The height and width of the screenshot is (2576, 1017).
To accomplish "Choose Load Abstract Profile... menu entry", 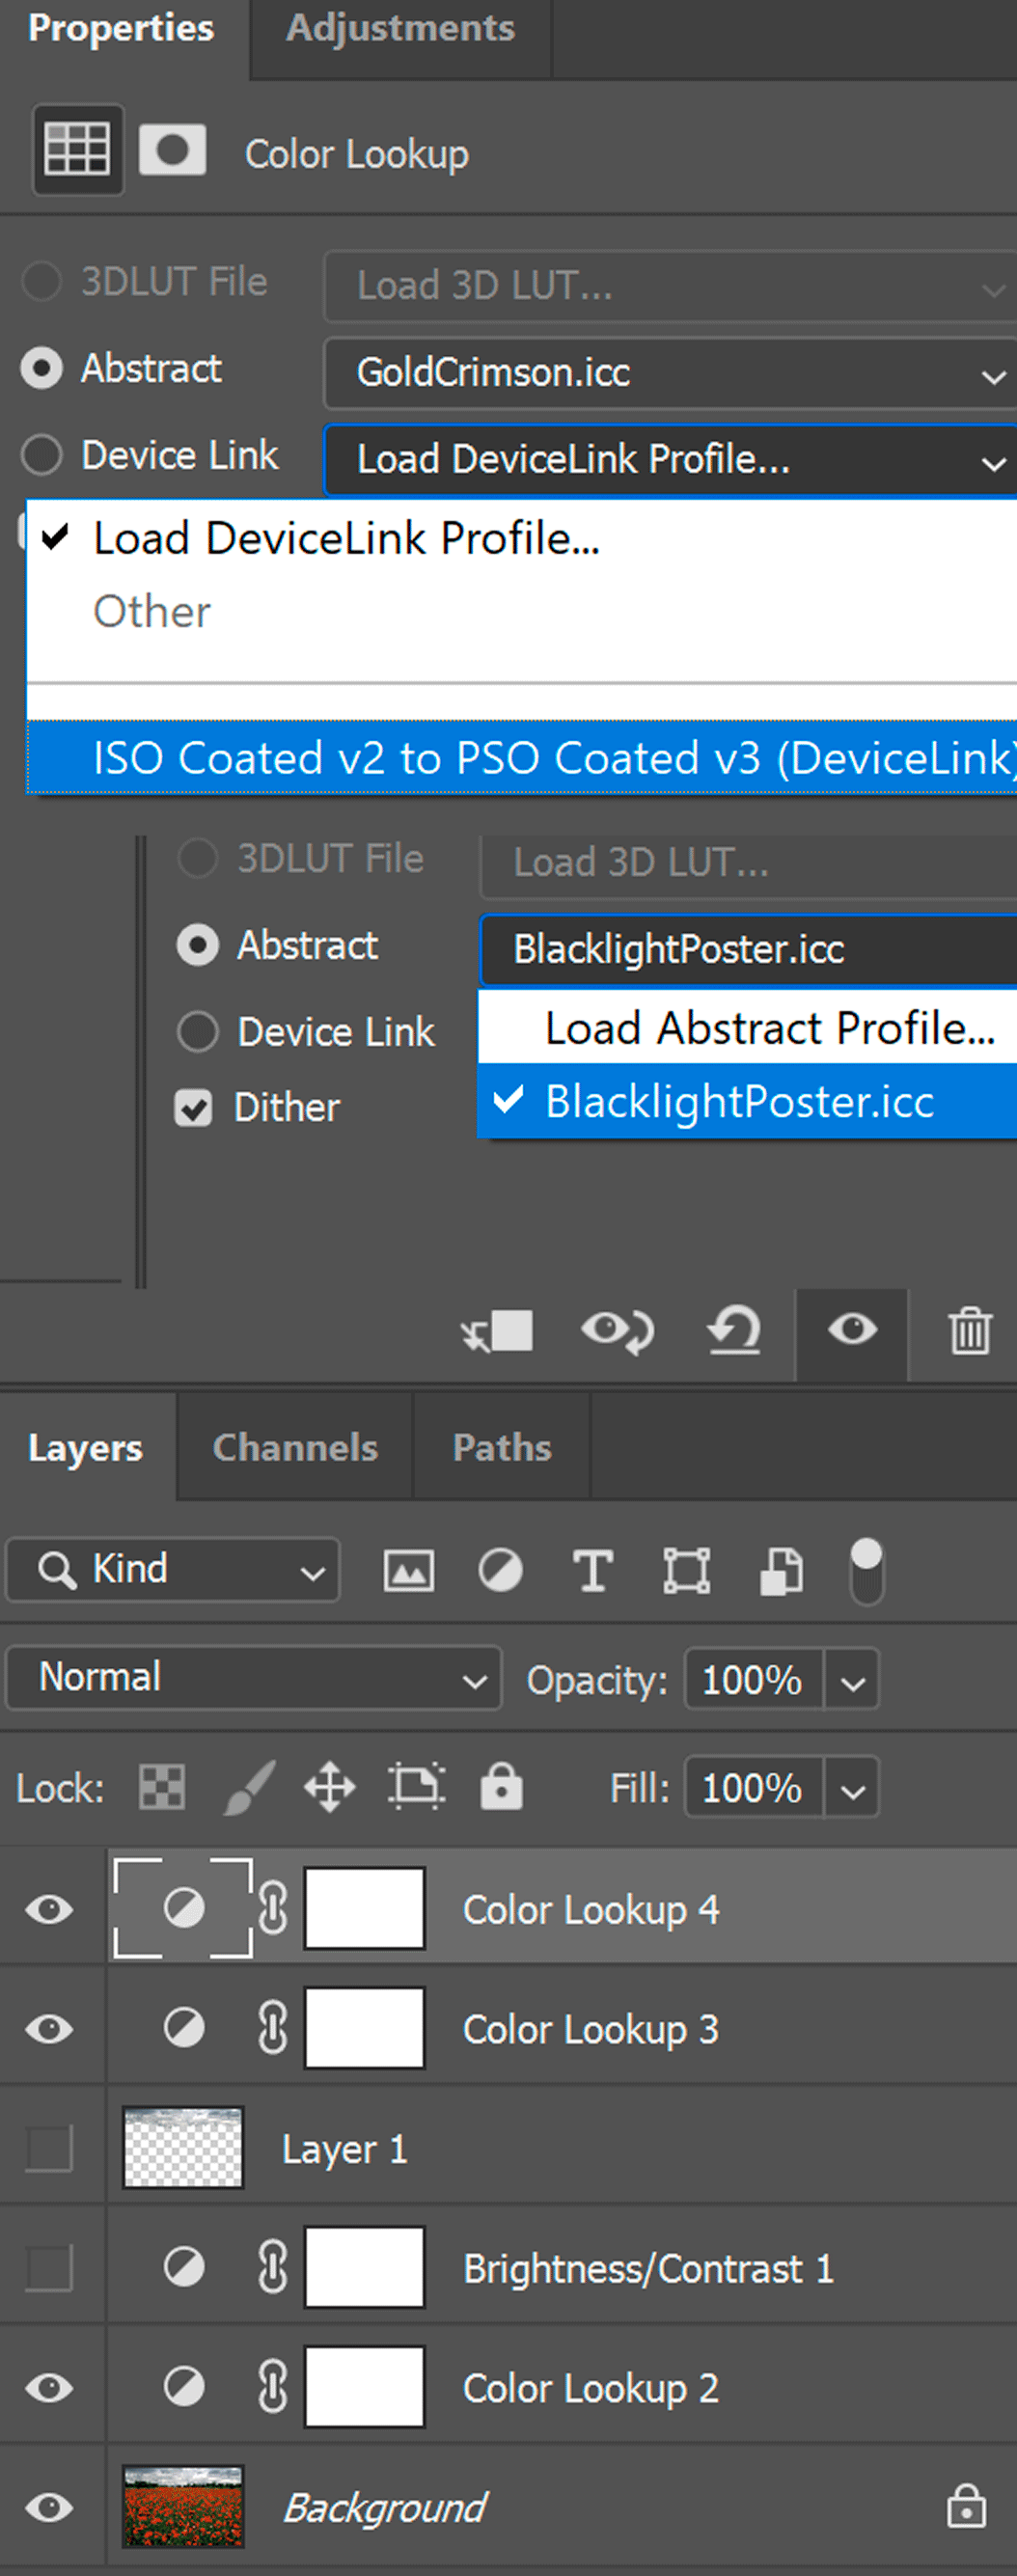I will (748, 1028).
